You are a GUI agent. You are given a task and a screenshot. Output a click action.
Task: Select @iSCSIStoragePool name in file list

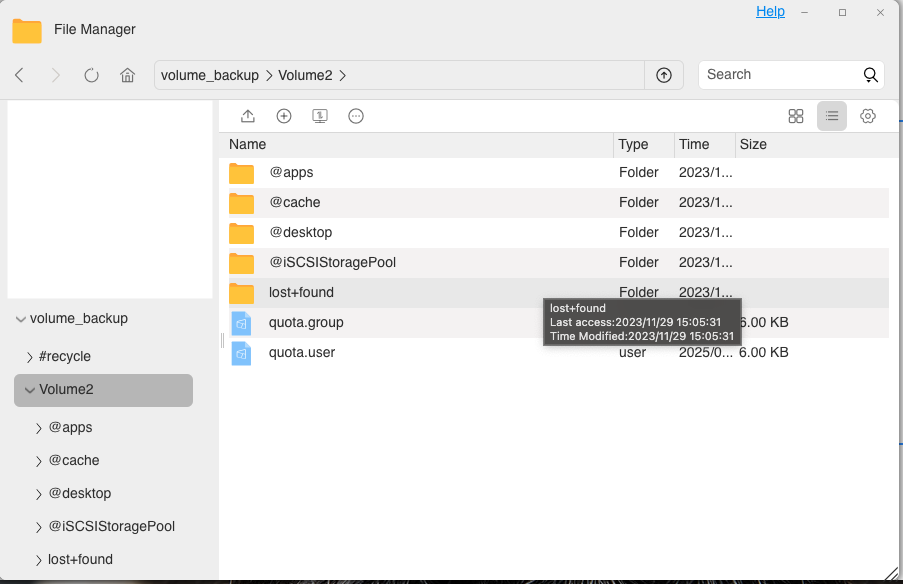pos(332,262)
